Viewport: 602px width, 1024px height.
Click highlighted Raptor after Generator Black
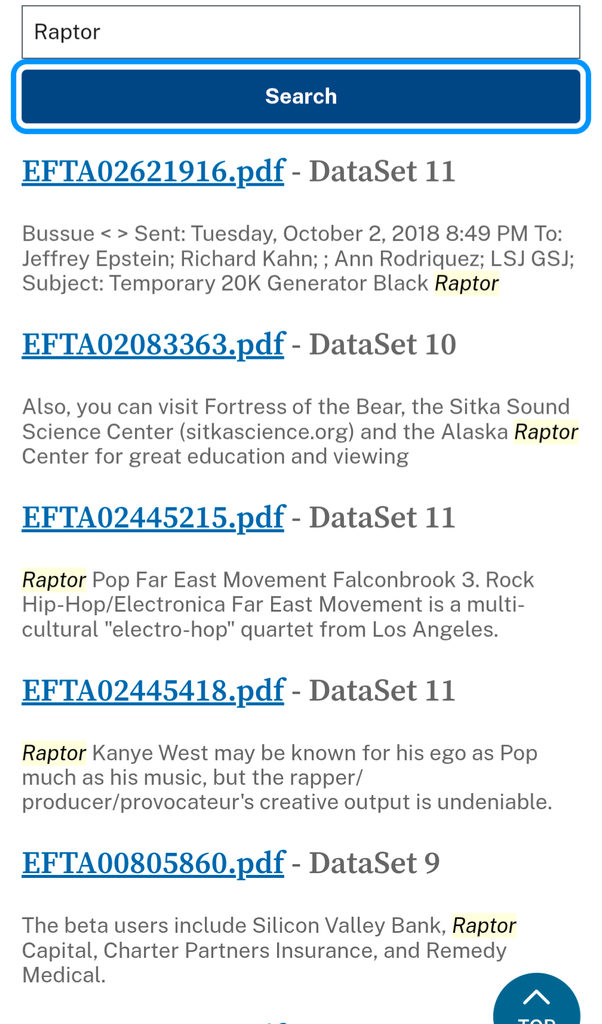point(466,283)
